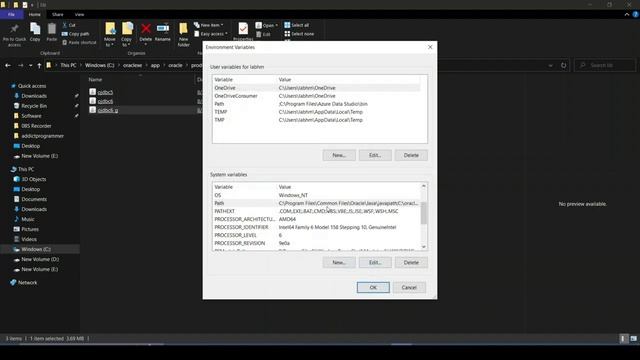Select the ojdbc6 file icon
640x360 pixels.
click(x=93, y=101)
